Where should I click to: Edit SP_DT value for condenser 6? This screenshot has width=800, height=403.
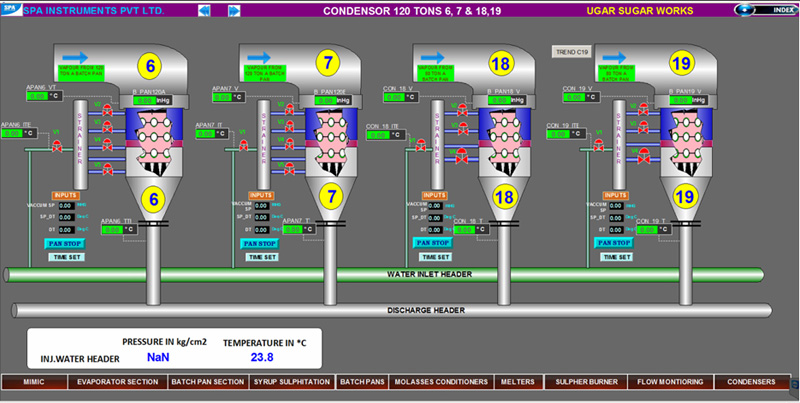(66, 218)
